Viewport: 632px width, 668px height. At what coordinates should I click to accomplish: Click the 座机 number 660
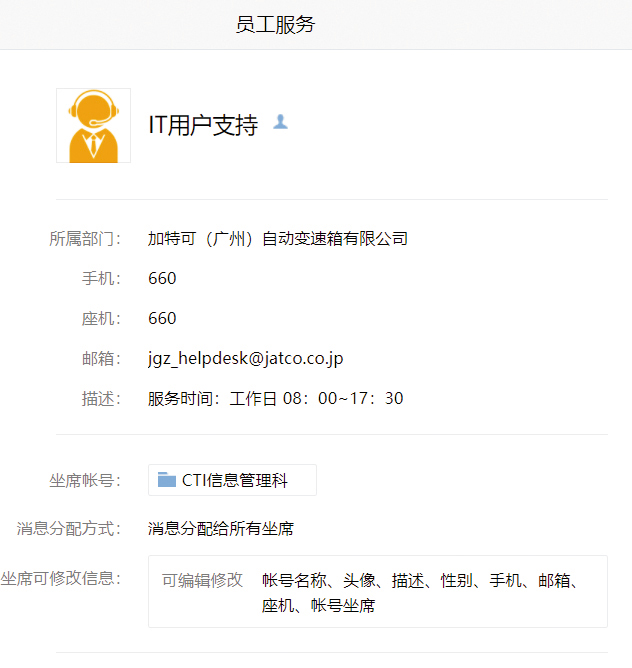click(x=162, y=318)
